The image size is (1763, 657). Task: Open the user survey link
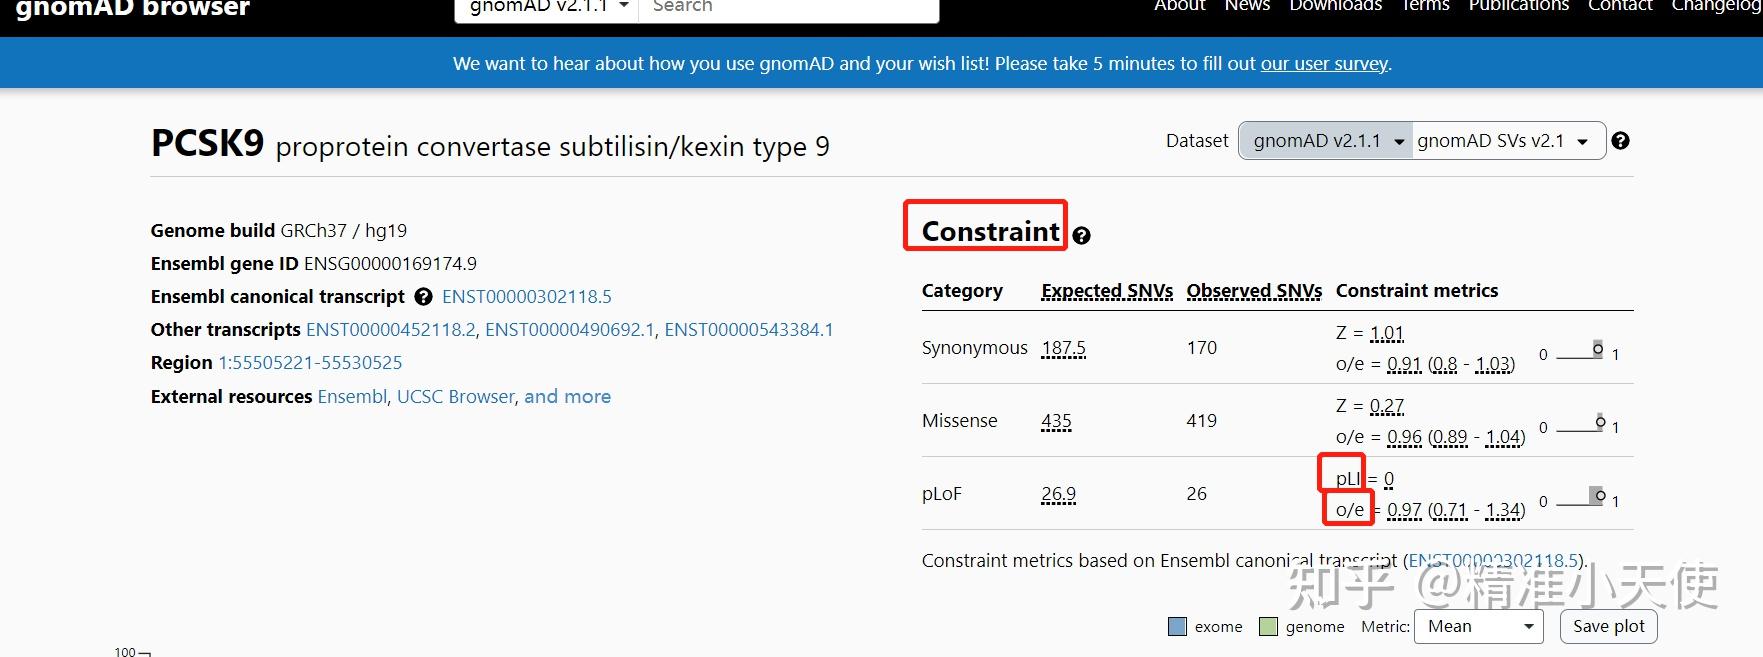coord(1324,64)
